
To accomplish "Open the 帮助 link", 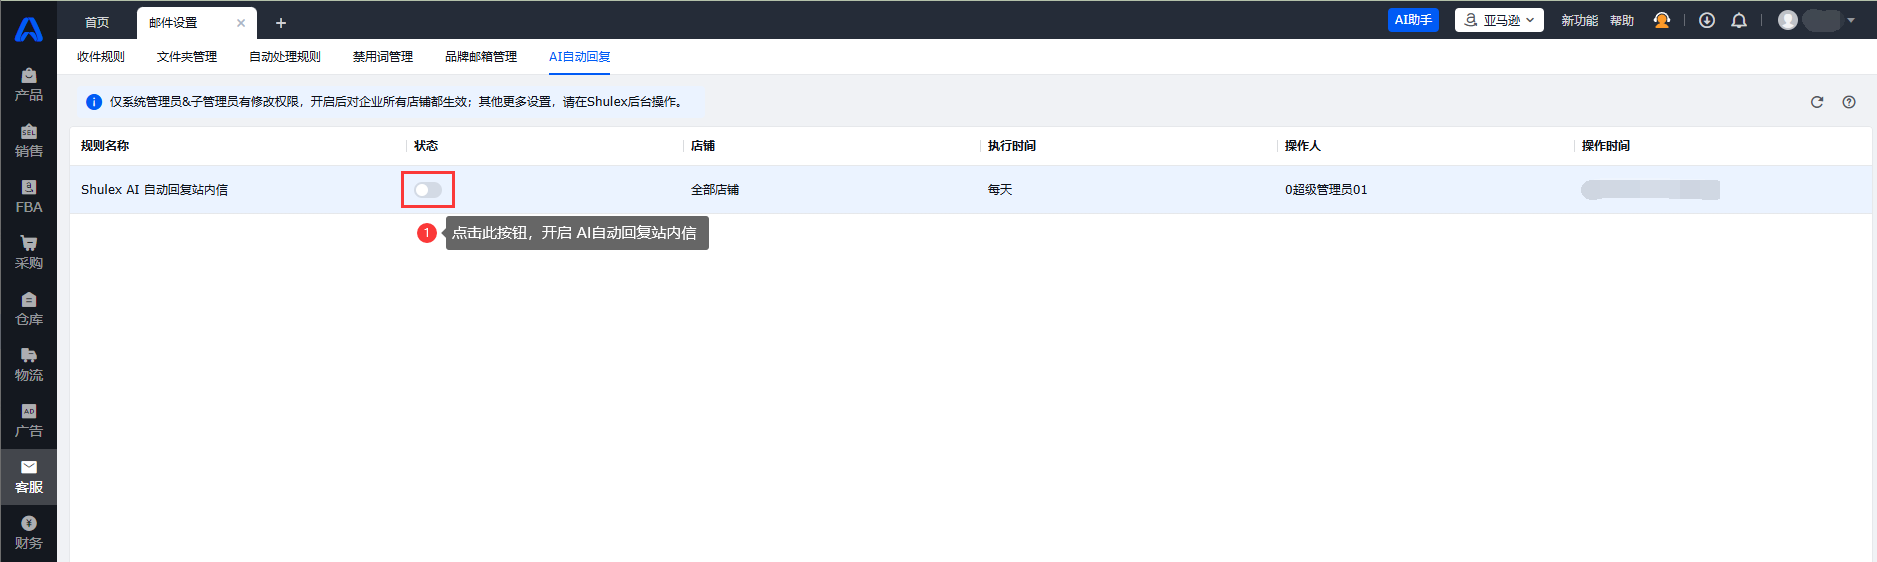I will tap(1622, 20).
